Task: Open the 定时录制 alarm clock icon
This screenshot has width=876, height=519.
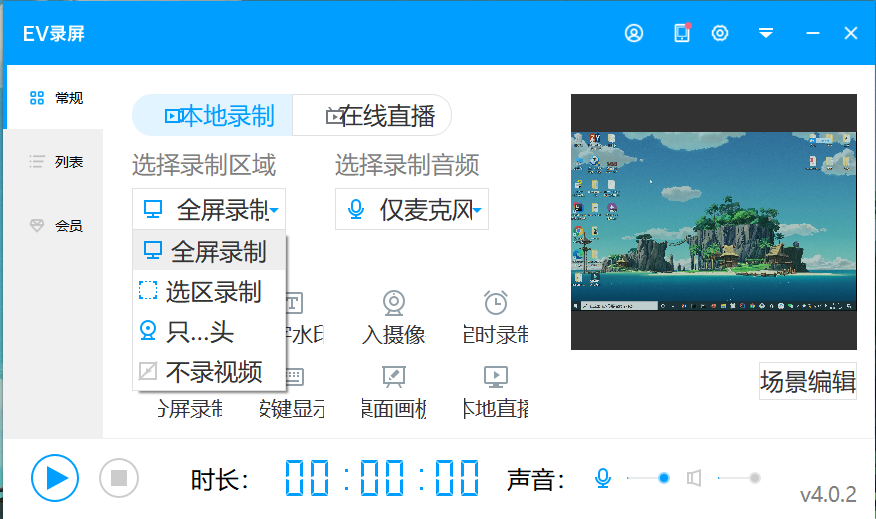Action: click(496, 303)
